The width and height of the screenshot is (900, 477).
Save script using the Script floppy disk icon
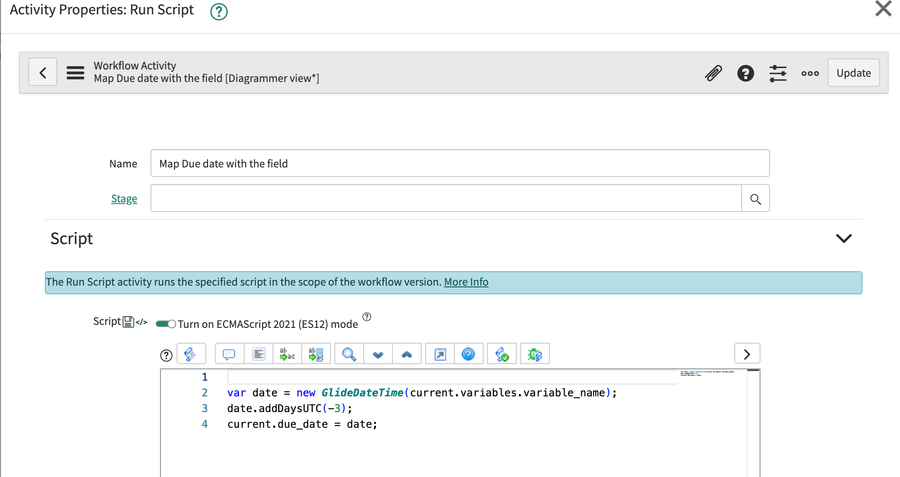(129, 322)
